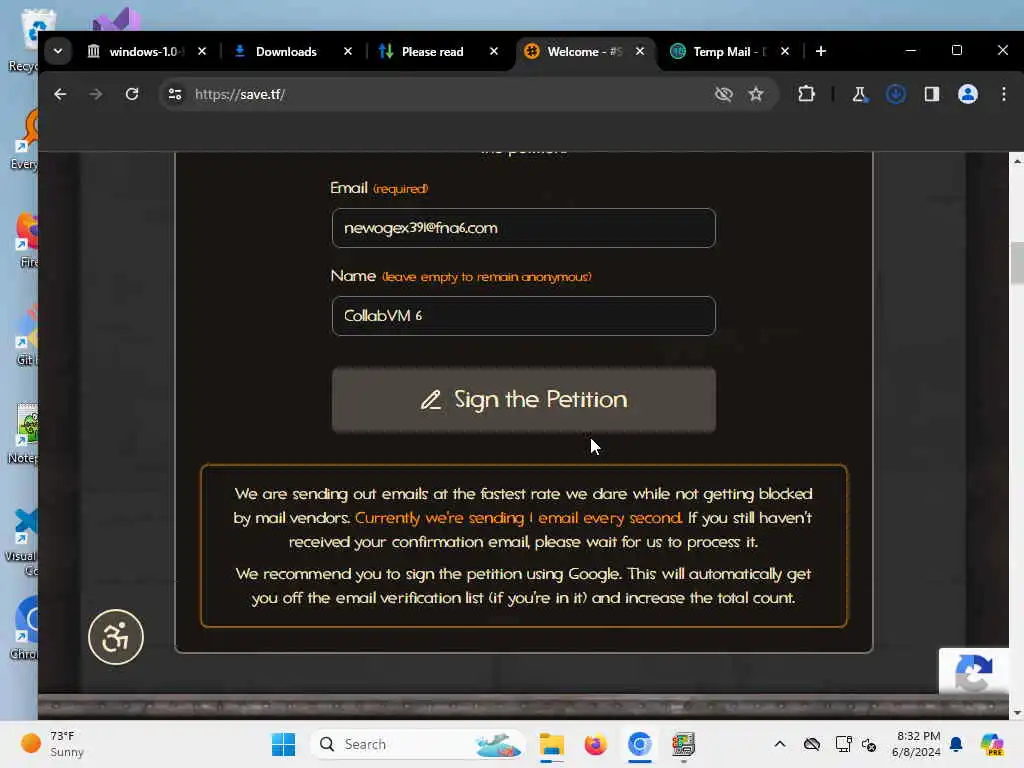Screen dimensions: 1024x768
Task: Open the clock showing 8:32 PM
Action: [x=917, y=744]
